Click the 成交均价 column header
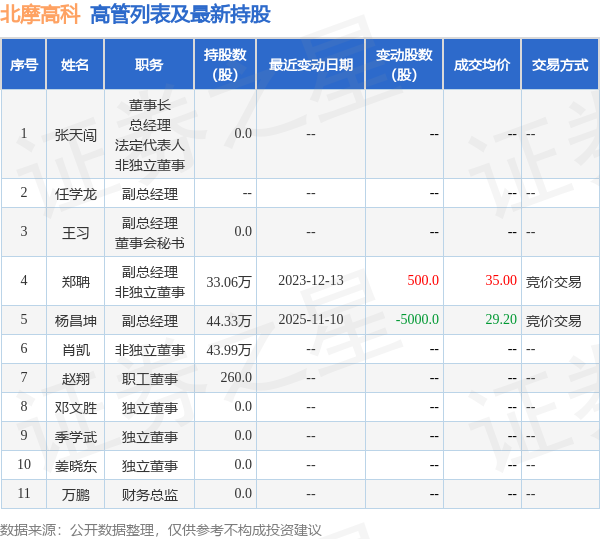 point(482,65)
